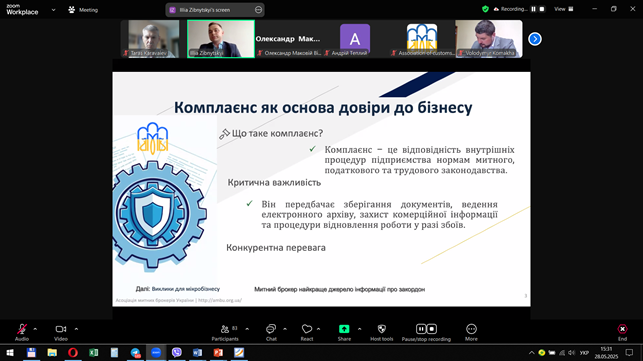
Task: Stop recording from top Recording indicator
Action: point(542,9)
